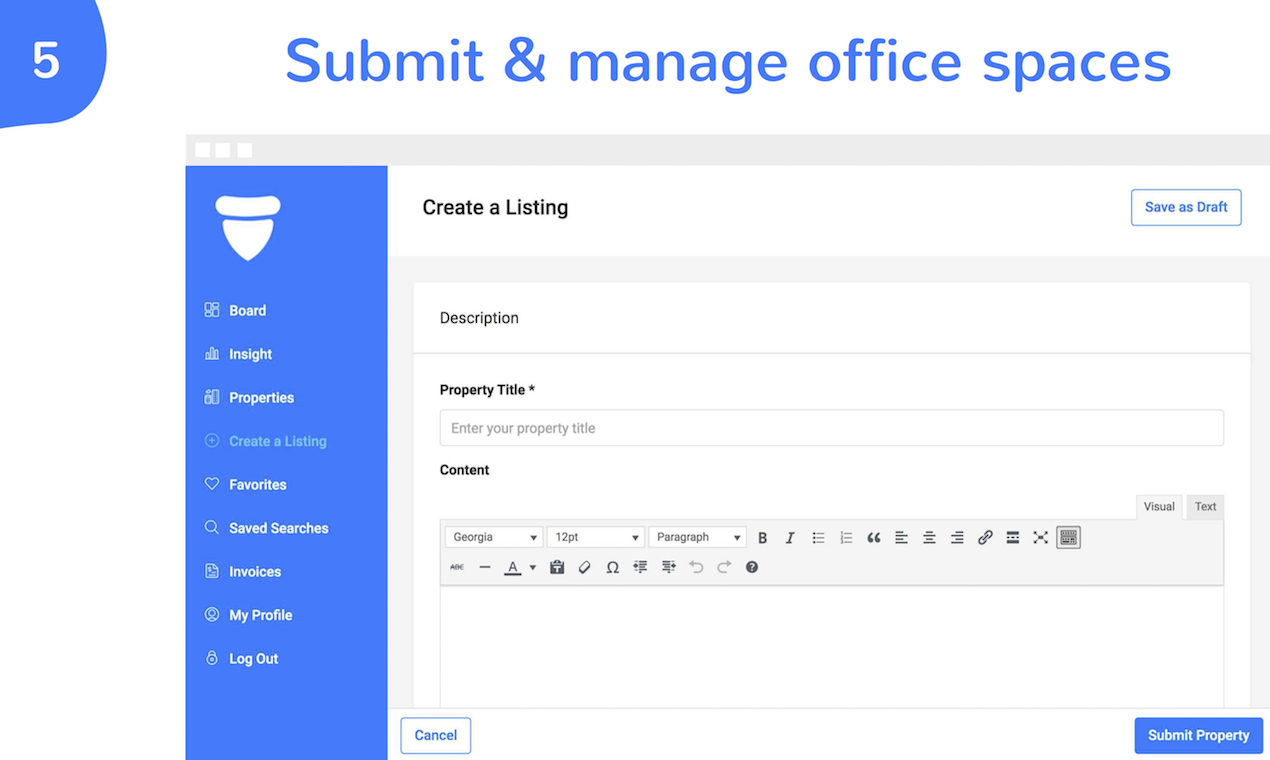
Task: Insert a blockquote
Action: point(873,537)
